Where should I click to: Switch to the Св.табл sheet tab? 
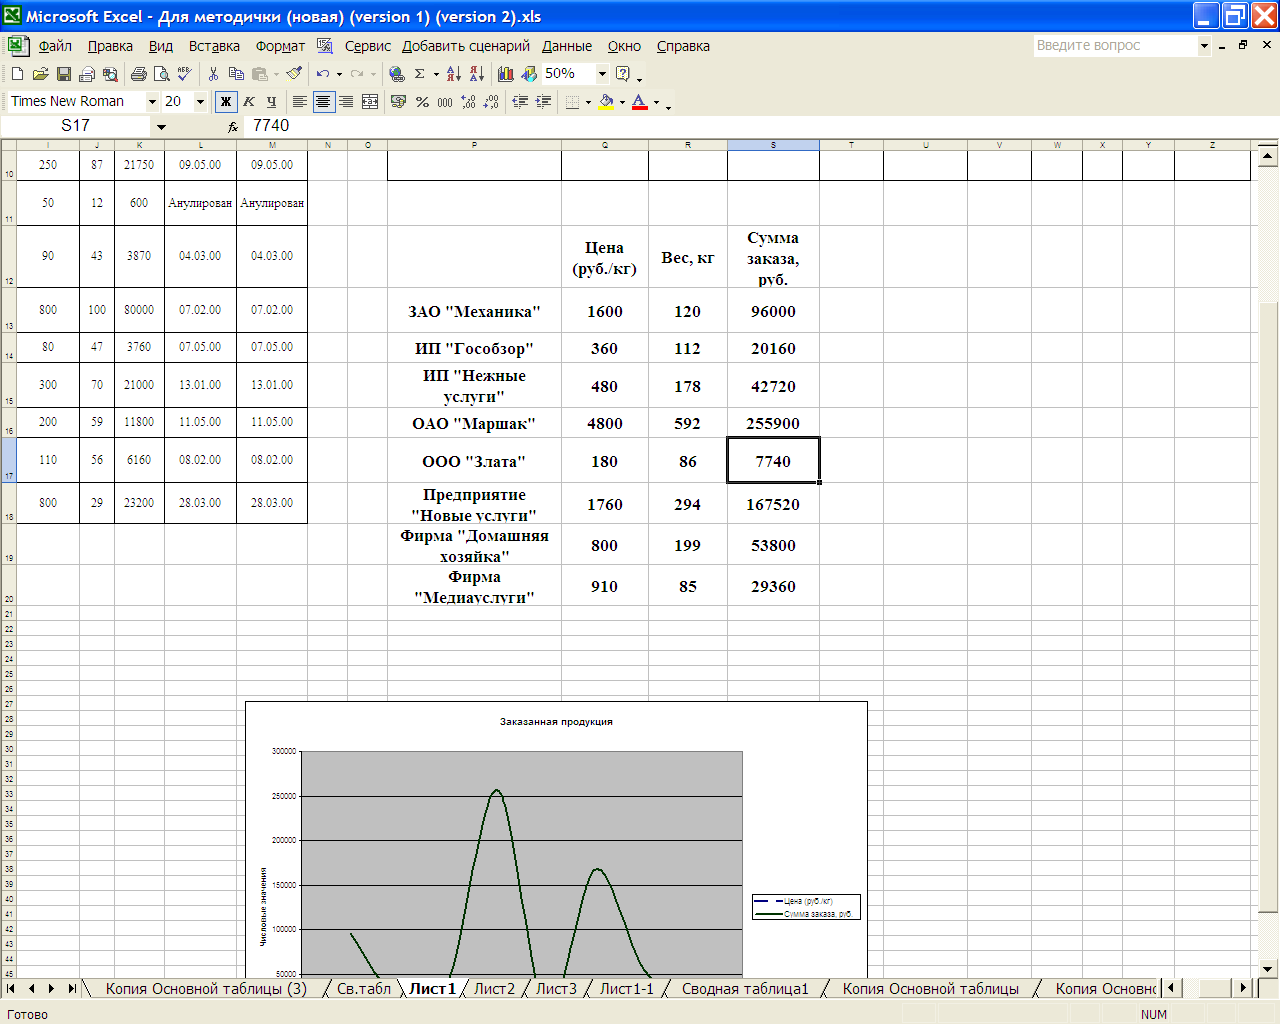tap(364, 988)
